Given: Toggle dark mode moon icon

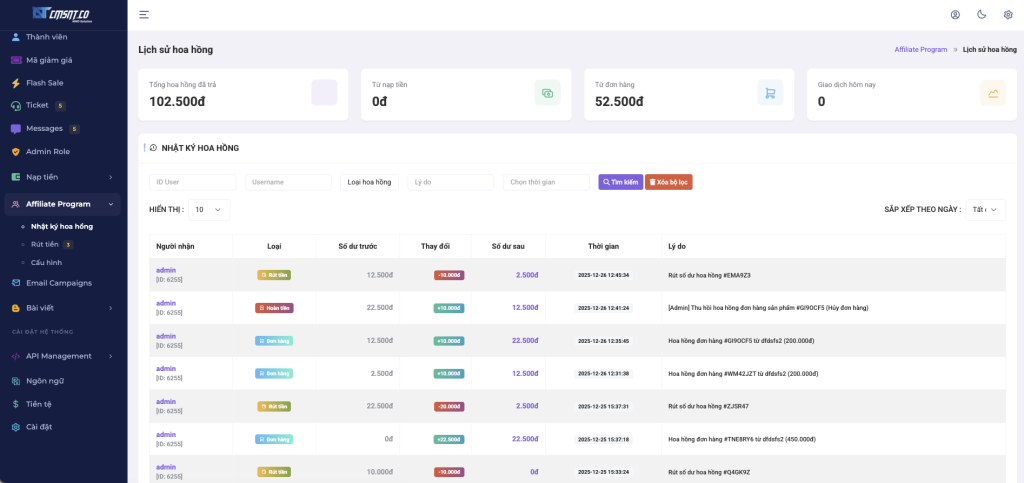Looking at the screenshot, I should (x=981, y=15).
